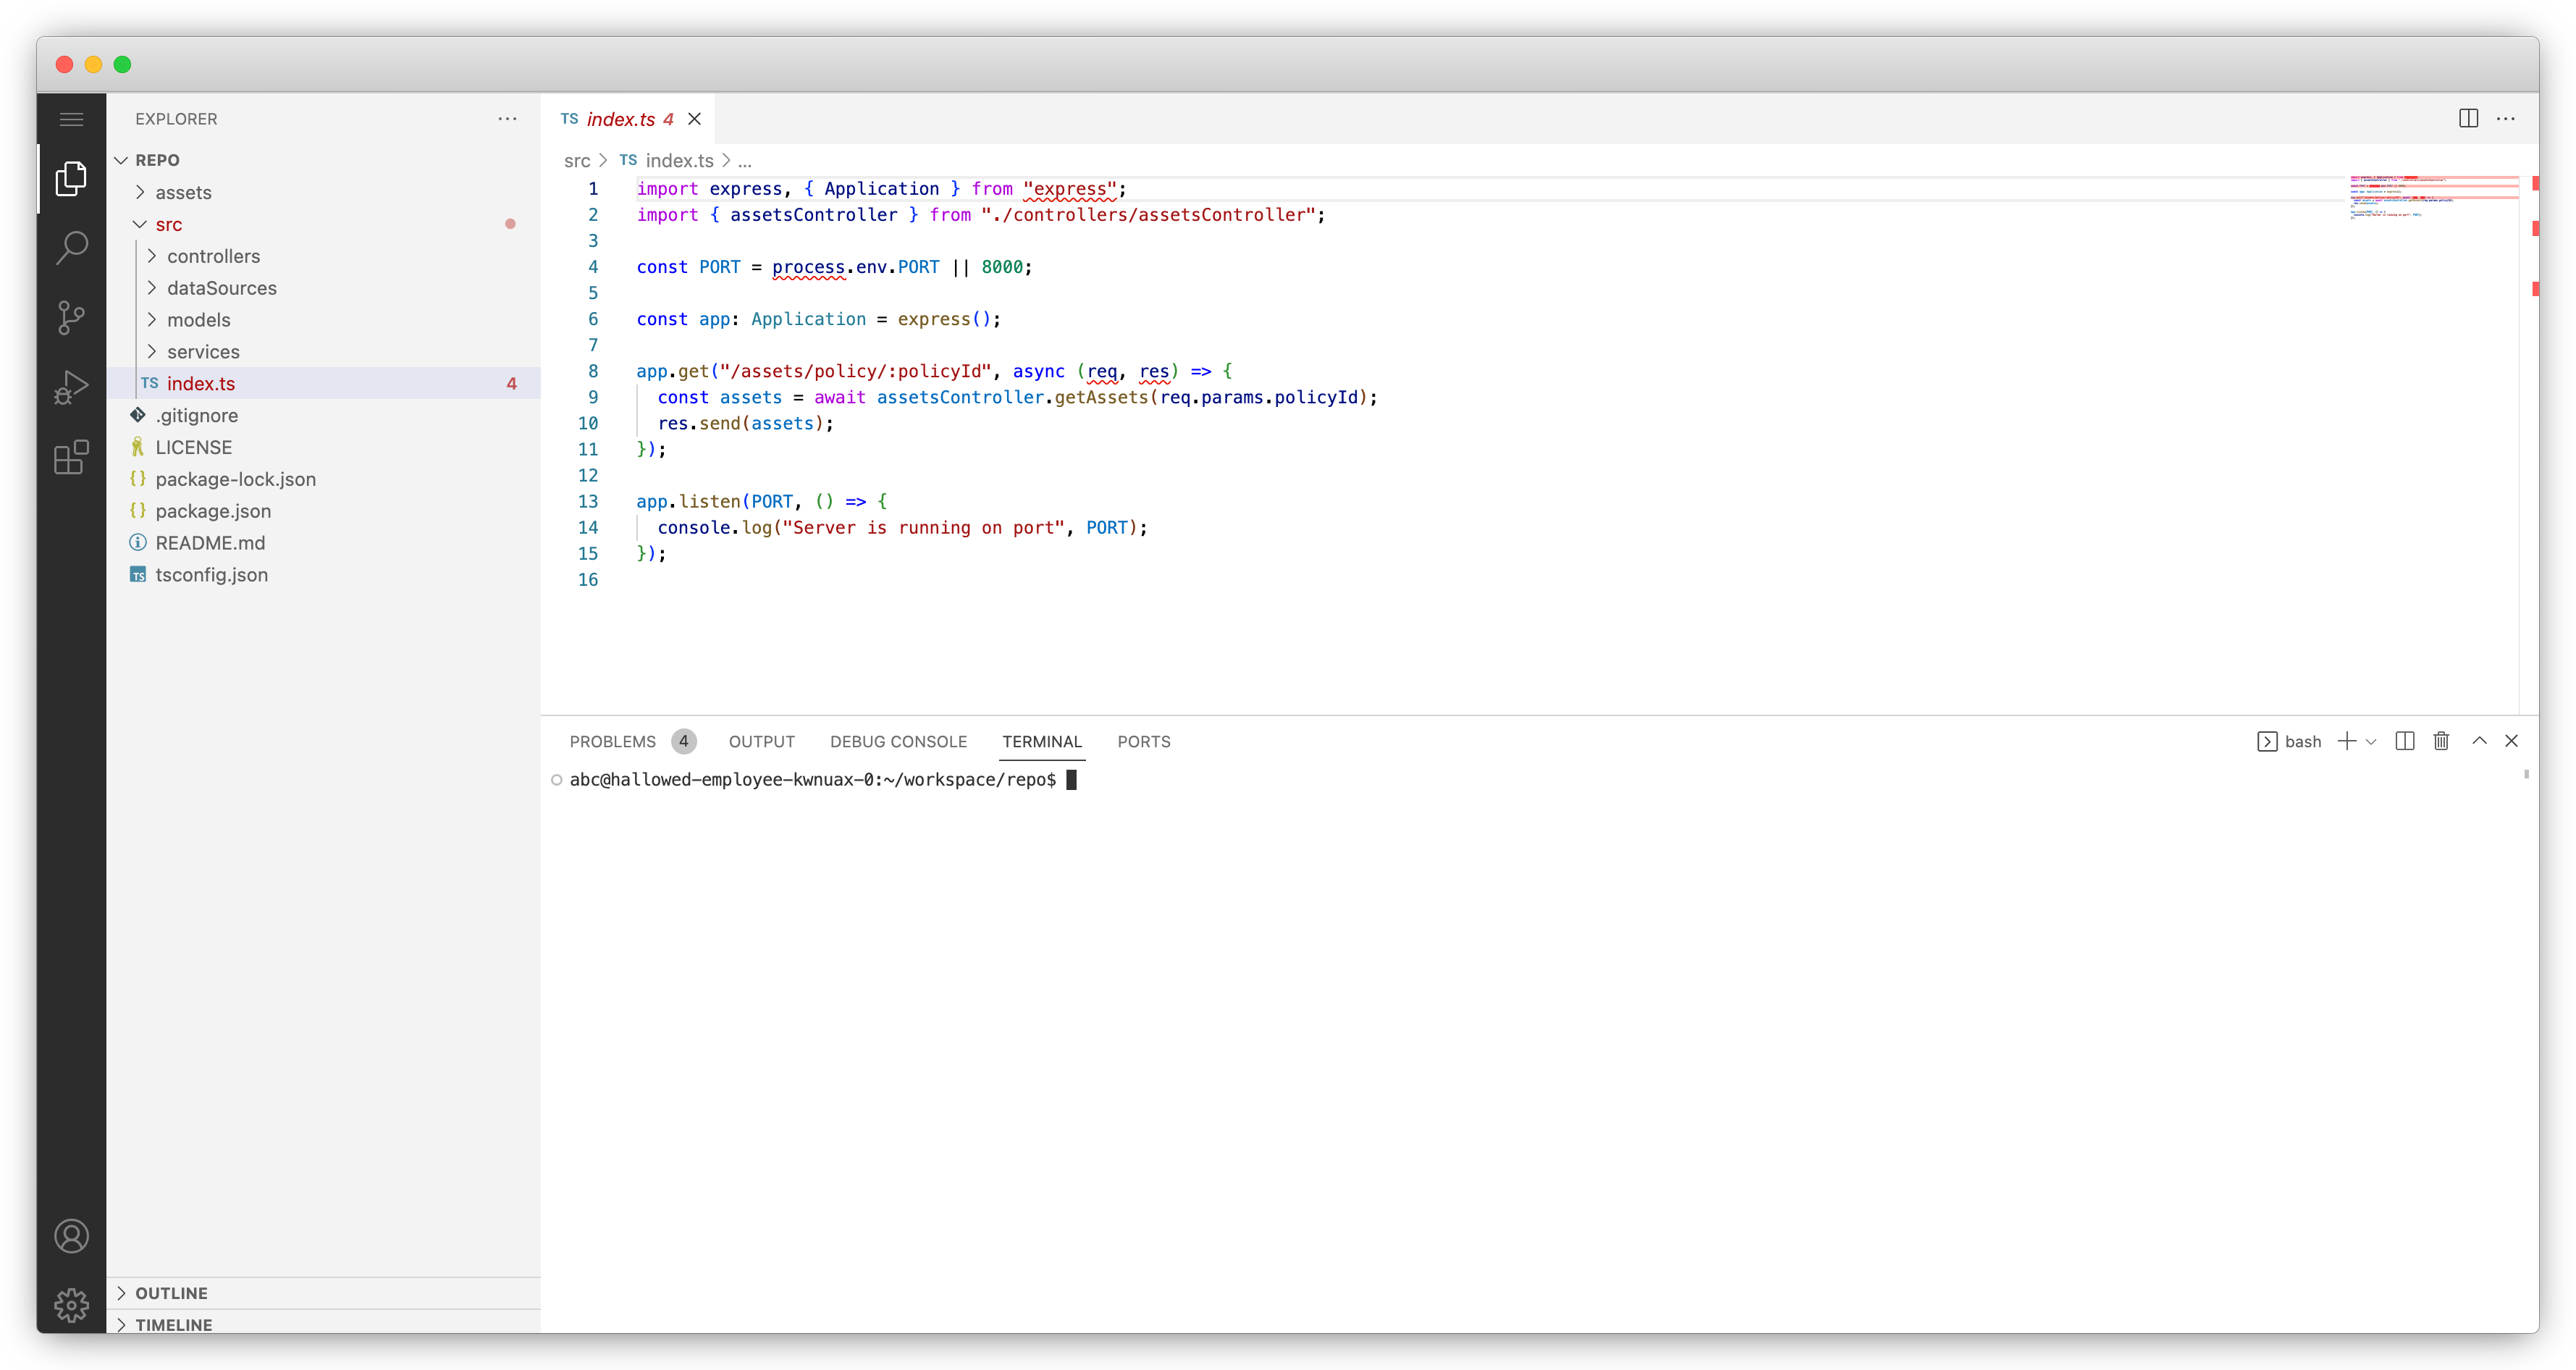
Task: Kill the terminal with trash icon
Action: [2441, 741]
